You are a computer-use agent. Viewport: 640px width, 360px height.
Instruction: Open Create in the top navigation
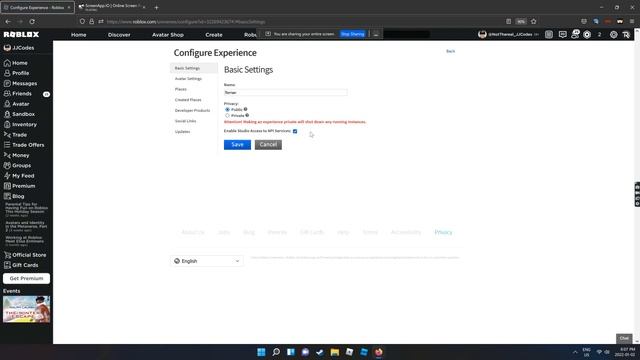coord(214,35)
